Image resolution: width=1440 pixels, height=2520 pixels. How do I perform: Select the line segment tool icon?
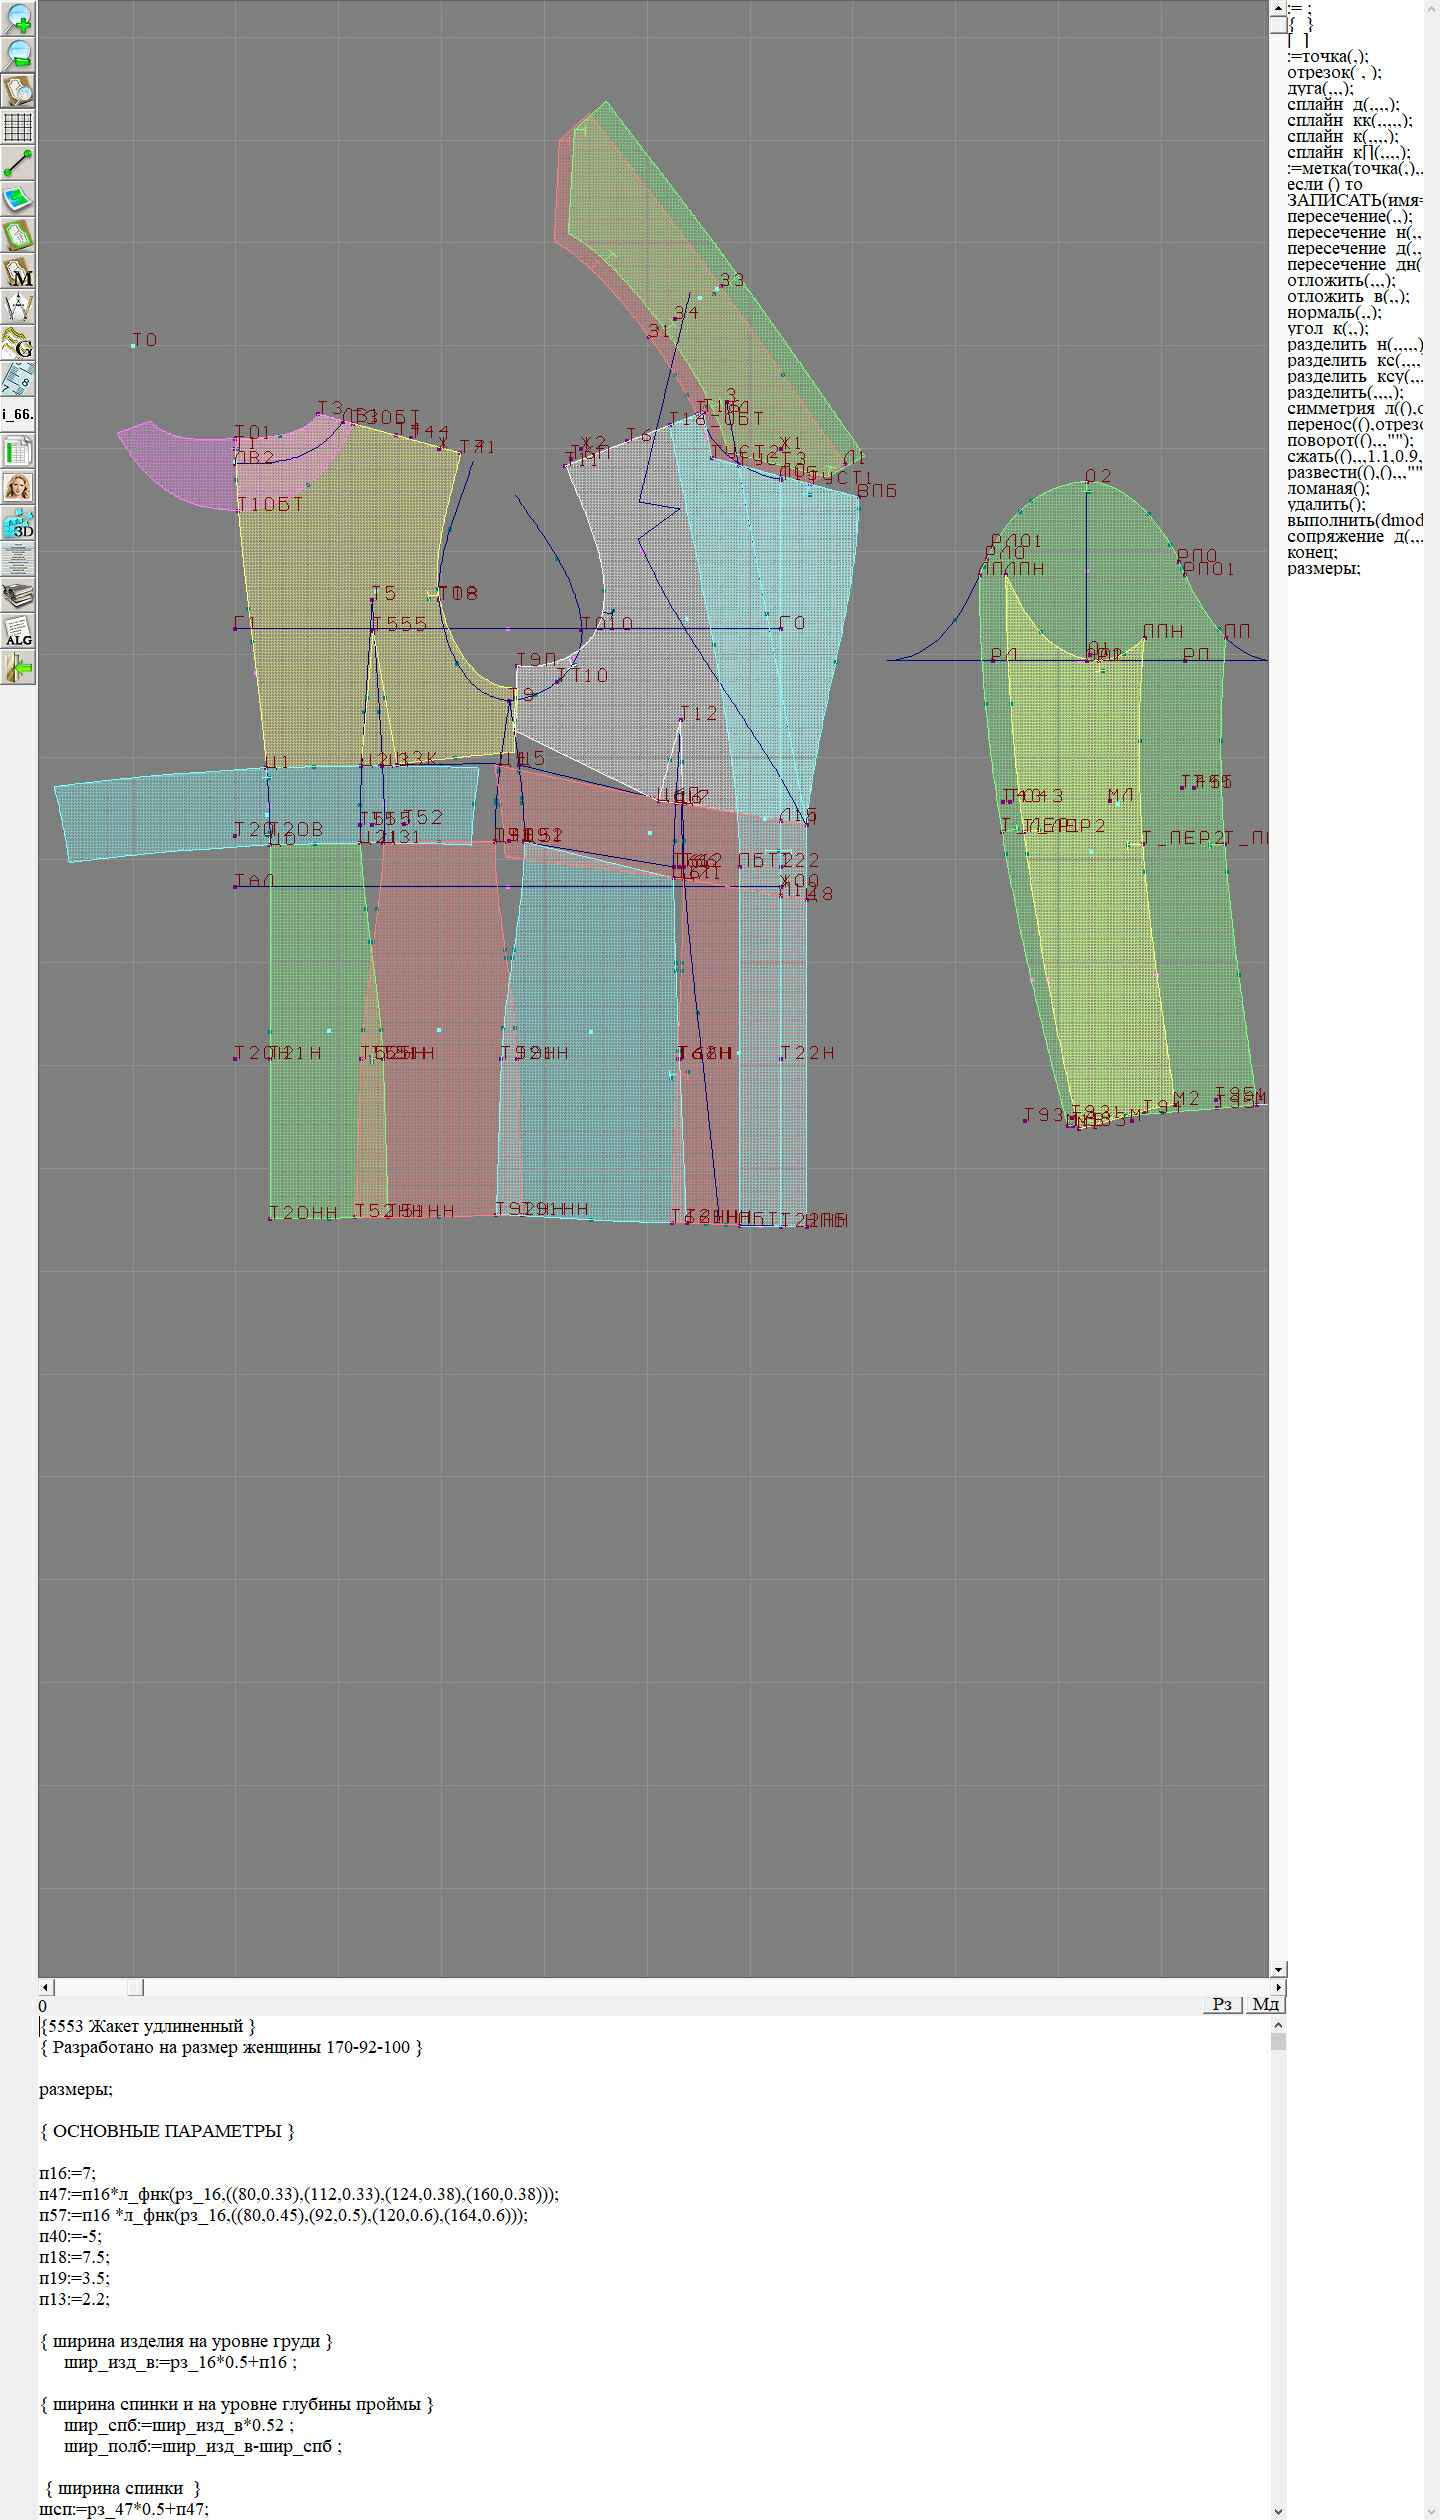tap(18, 163)
